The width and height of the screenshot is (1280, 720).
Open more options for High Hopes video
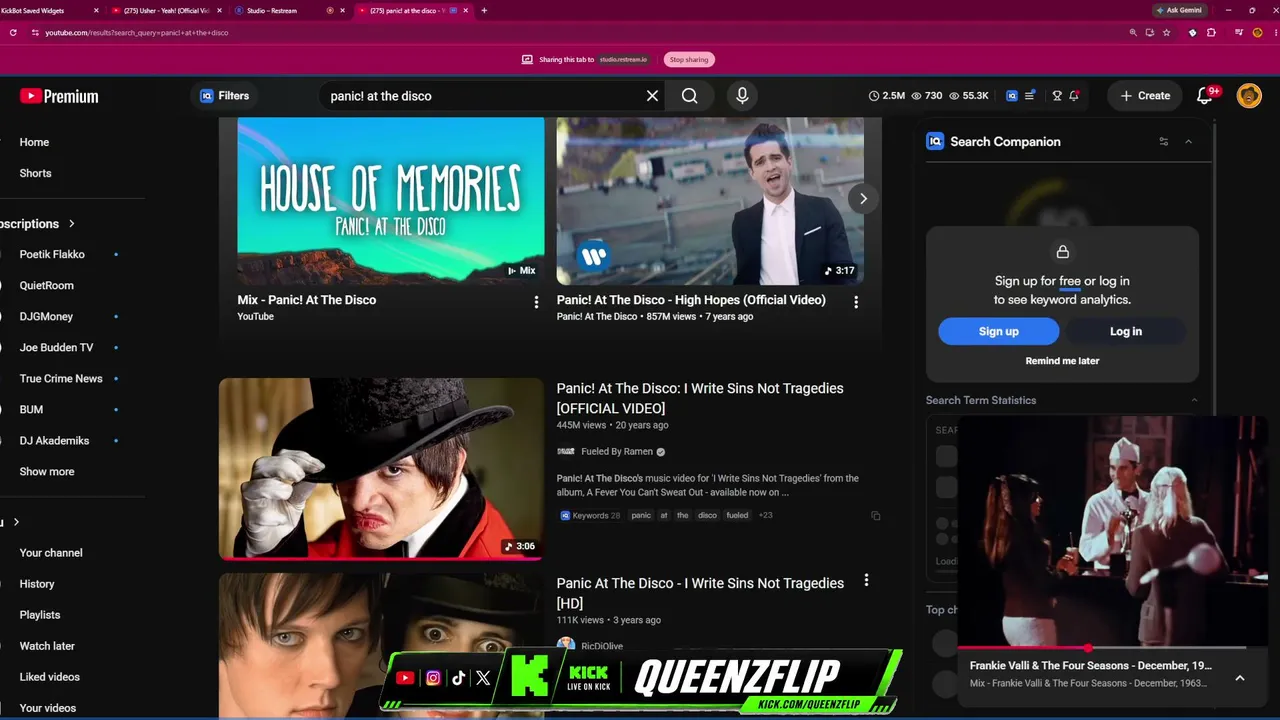click(x=856, y=302)
